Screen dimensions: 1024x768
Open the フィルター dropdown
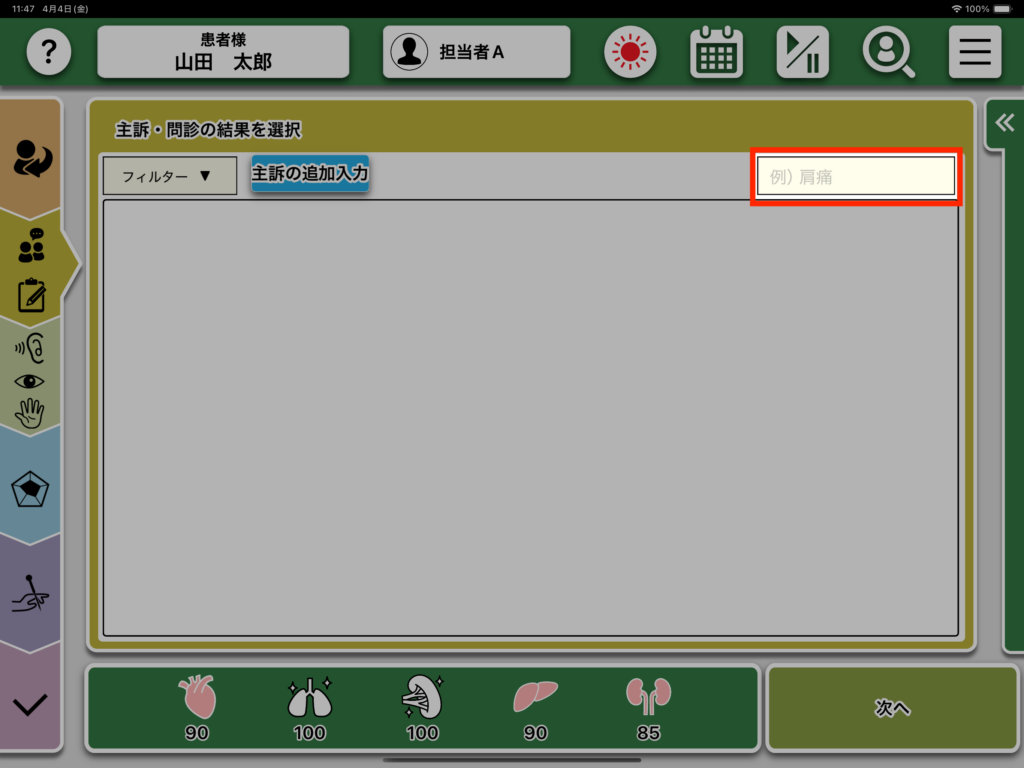(x=169, y=176)
